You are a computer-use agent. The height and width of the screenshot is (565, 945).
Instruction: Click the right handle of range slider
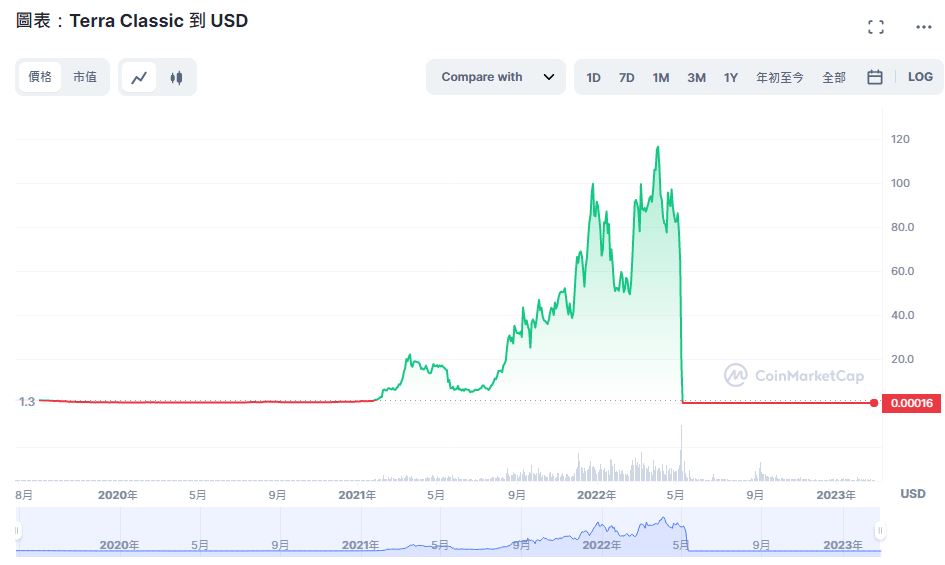pyautogui.click(x=880, y=531)
